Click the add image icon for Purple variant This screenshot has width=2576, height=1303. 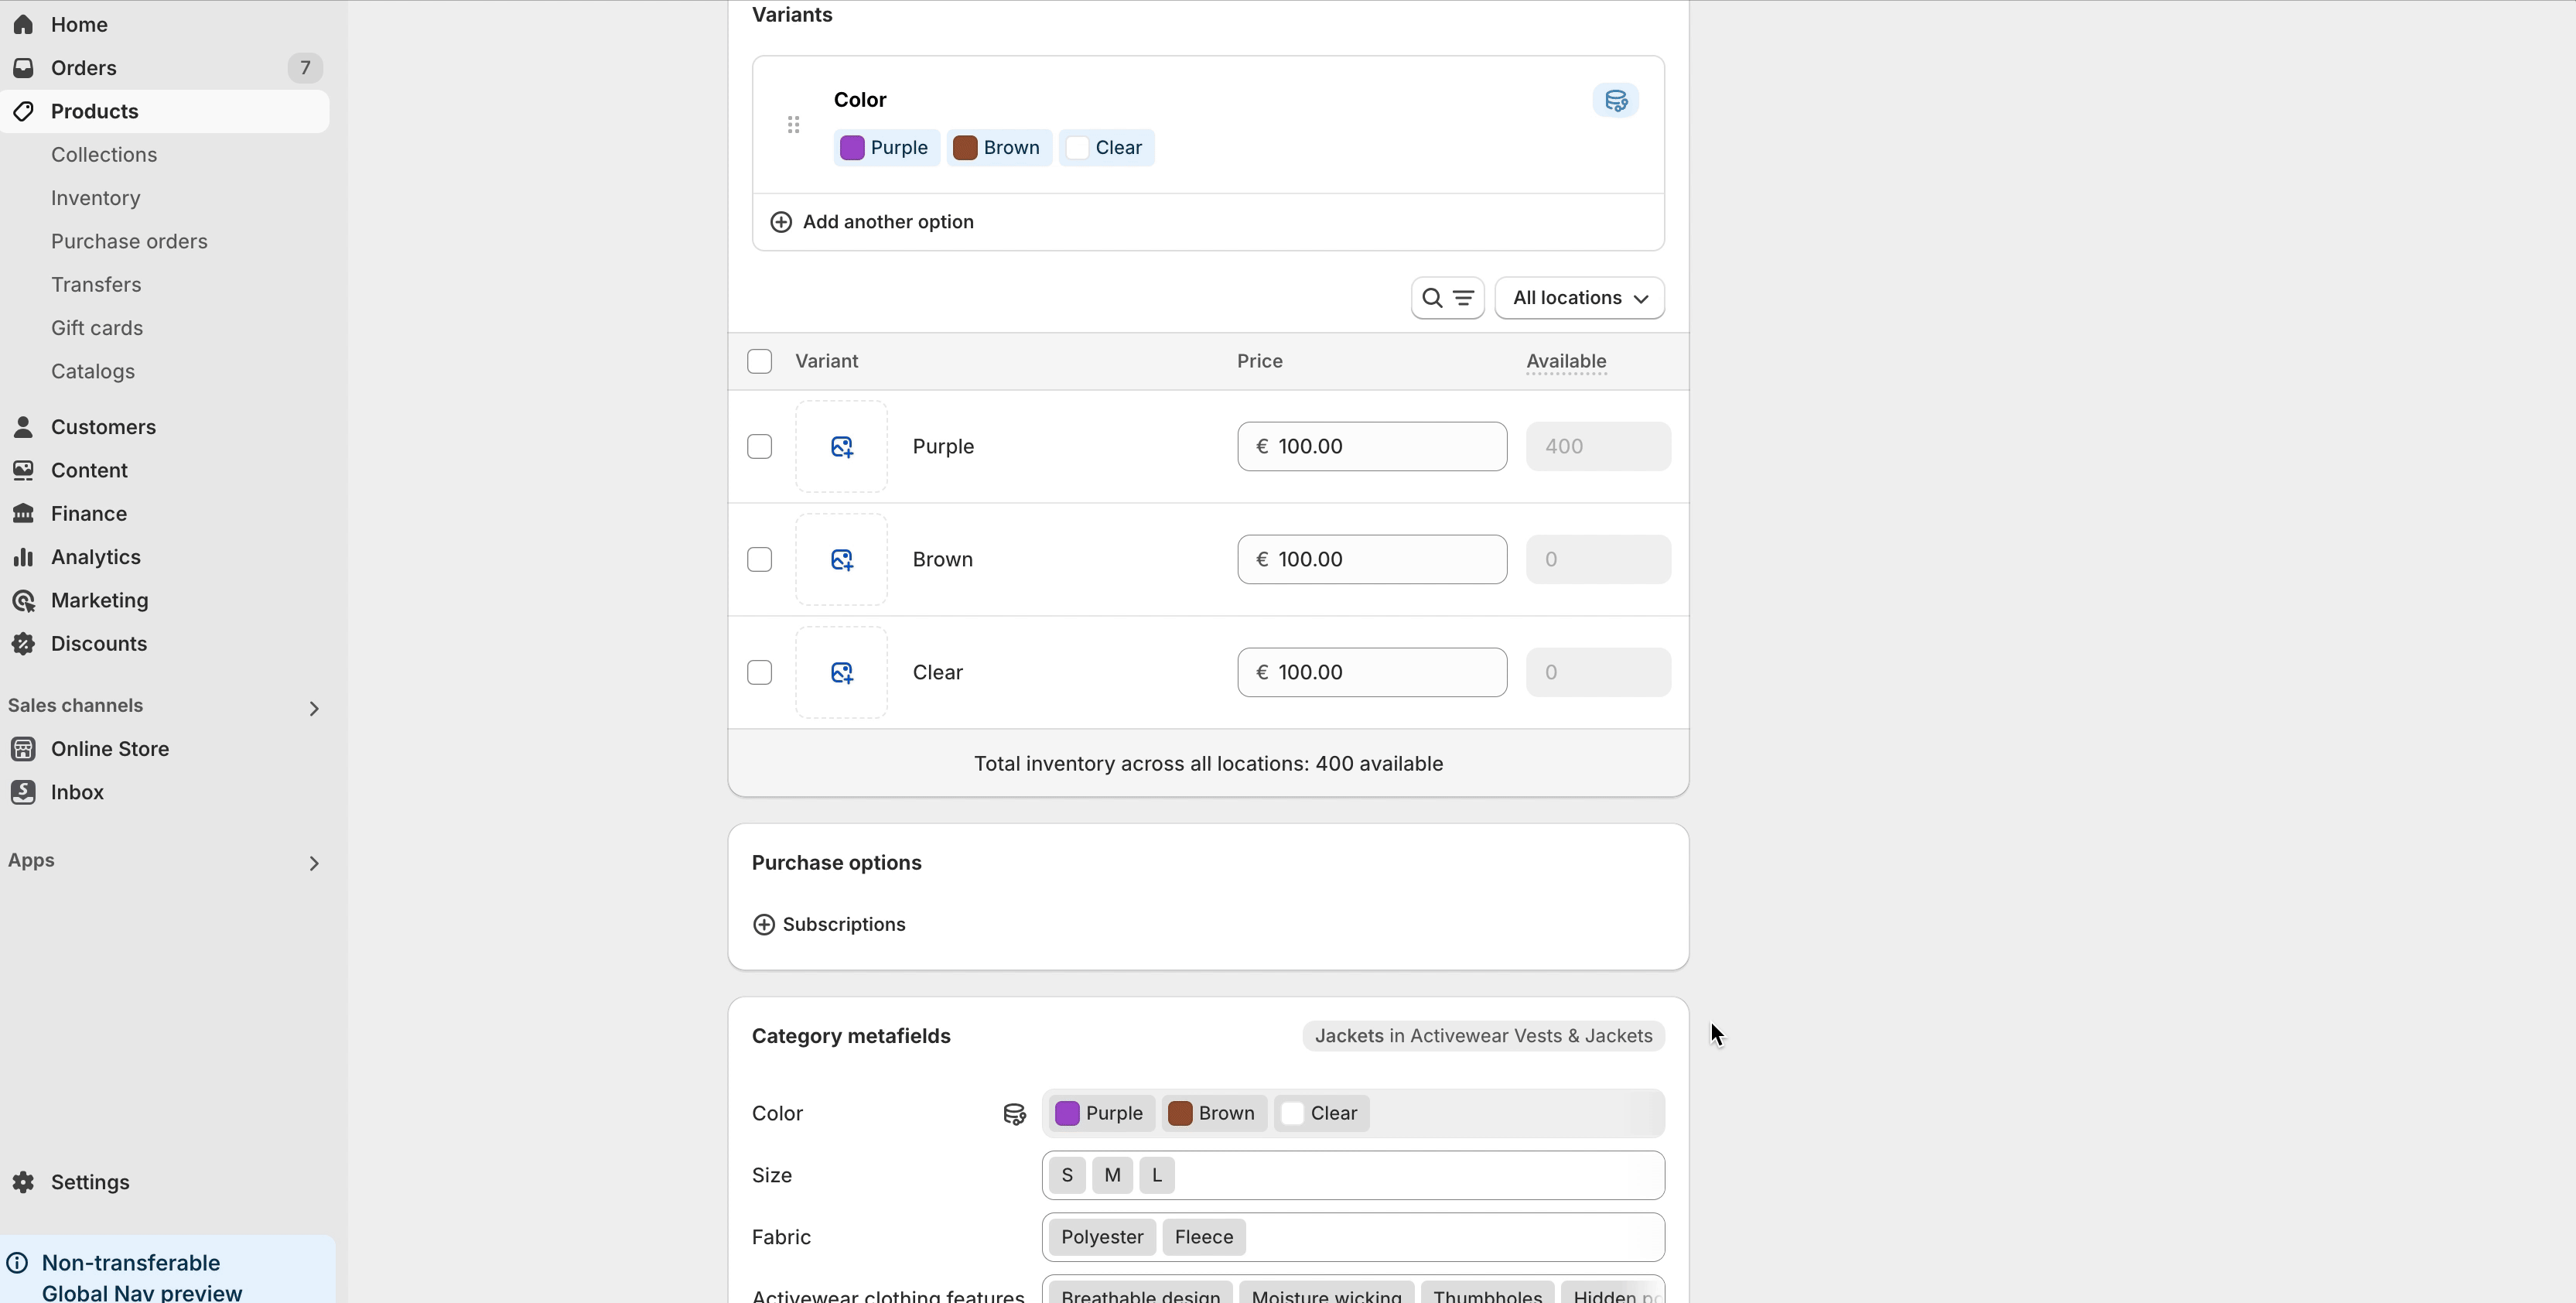[x=841, y=447]
